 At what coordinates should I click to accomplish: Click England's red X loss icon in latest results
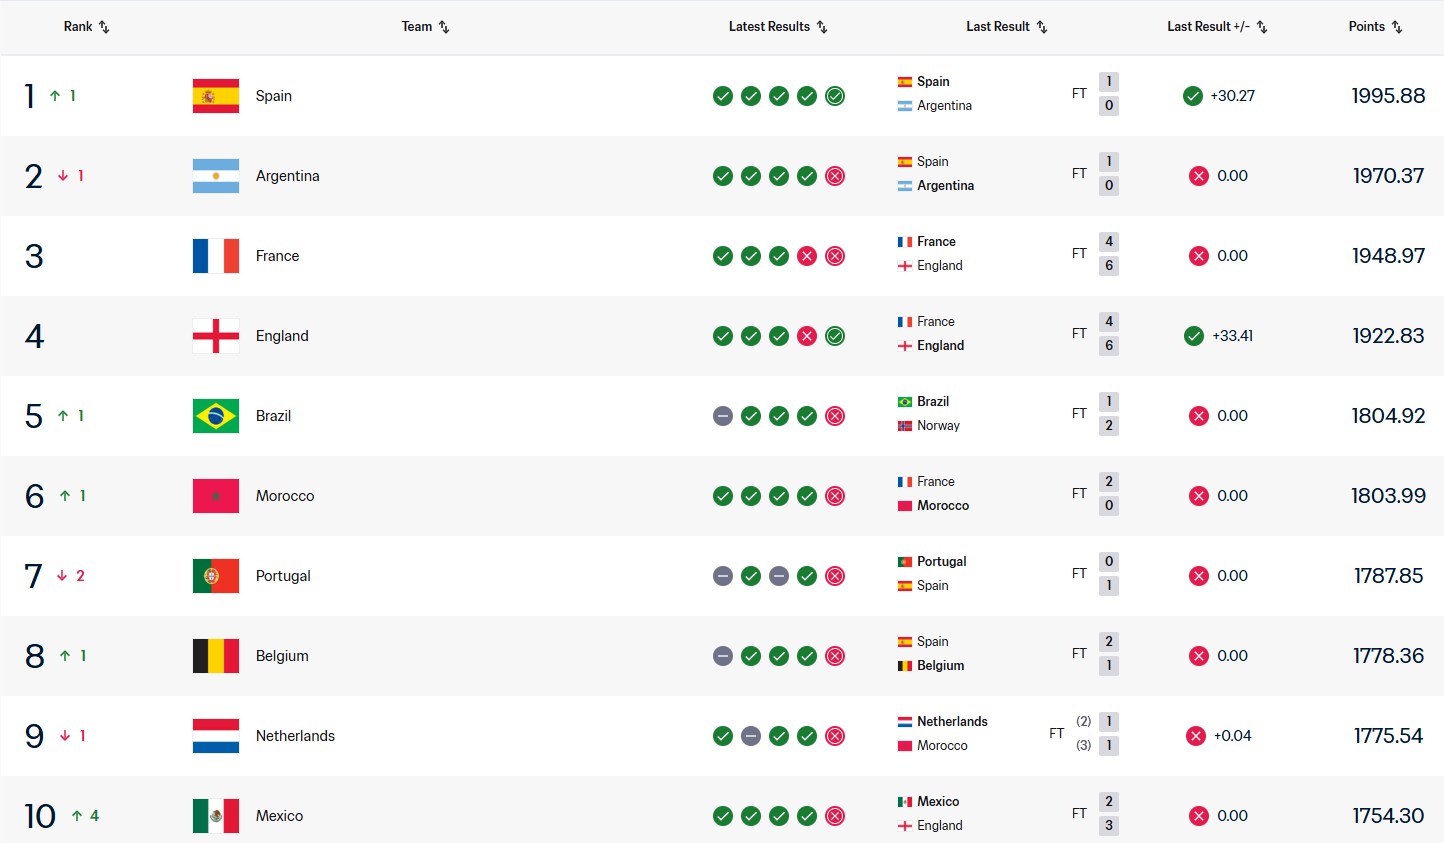(807, 336)
